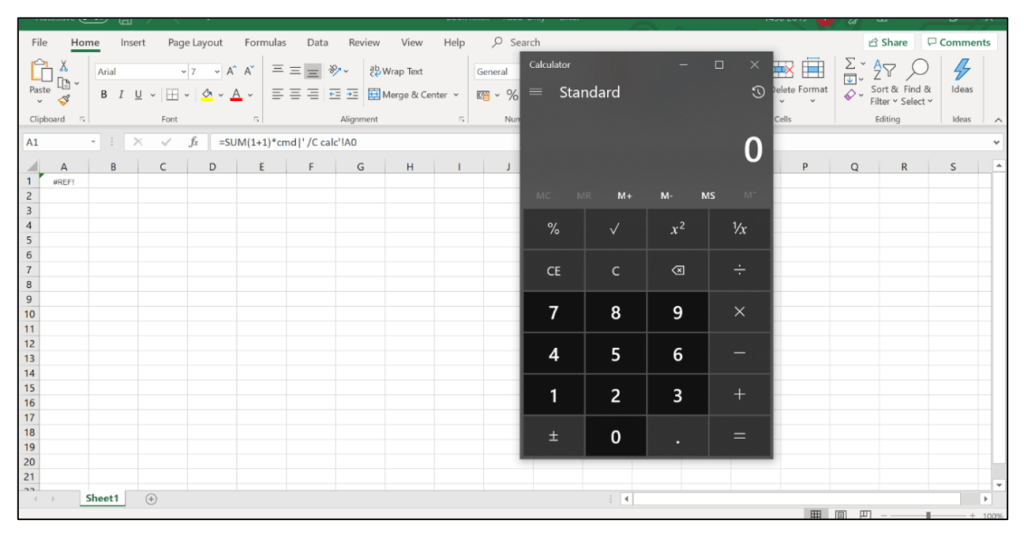Viewport: 1024px width, 539px height.
Task: Toggle Bold formatting
Action: (x=103, y=95)
